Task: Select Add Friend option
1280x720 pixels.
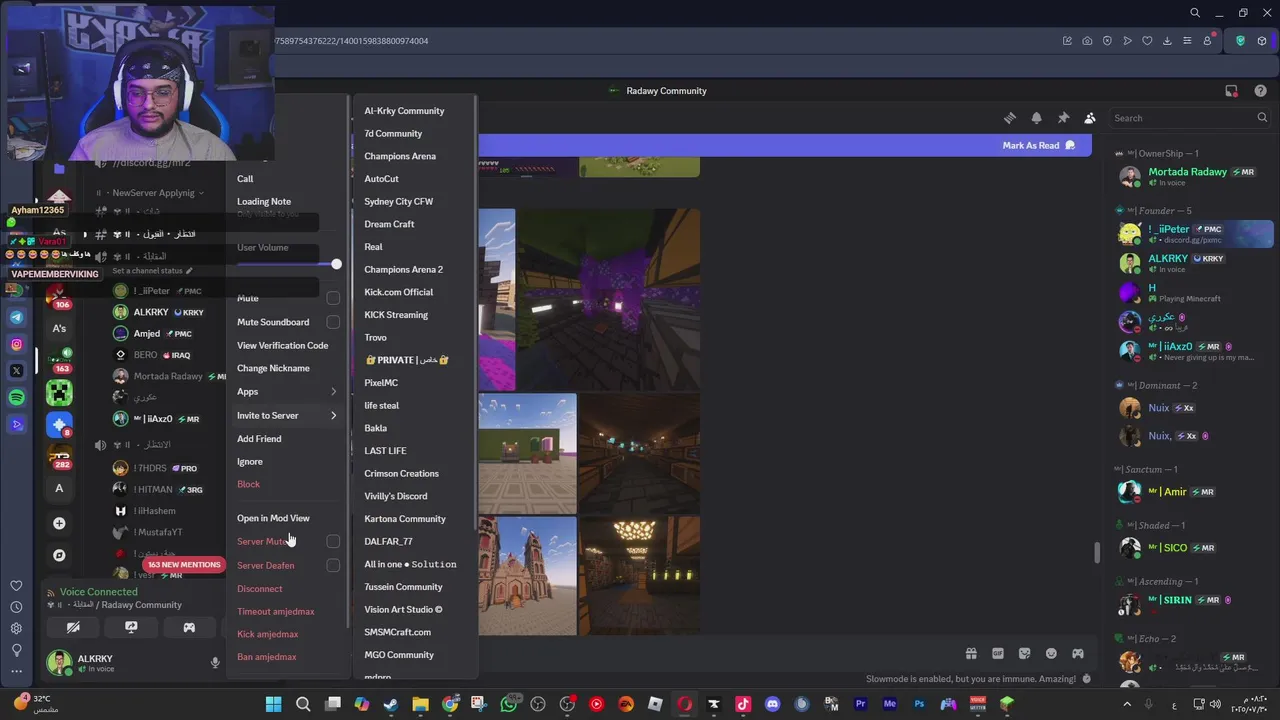Action: point(259,439)
